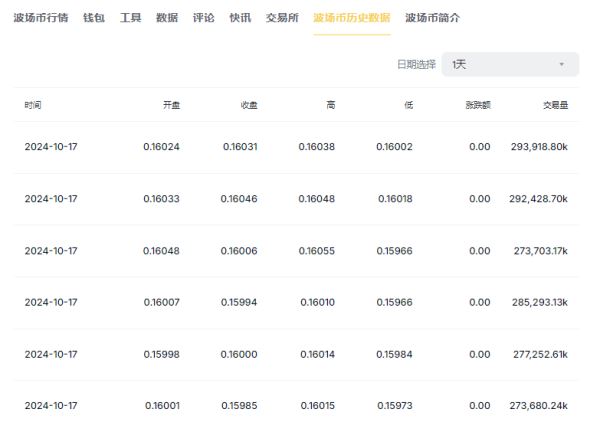
Task: Click the 时间 column header
Action: 33,105
